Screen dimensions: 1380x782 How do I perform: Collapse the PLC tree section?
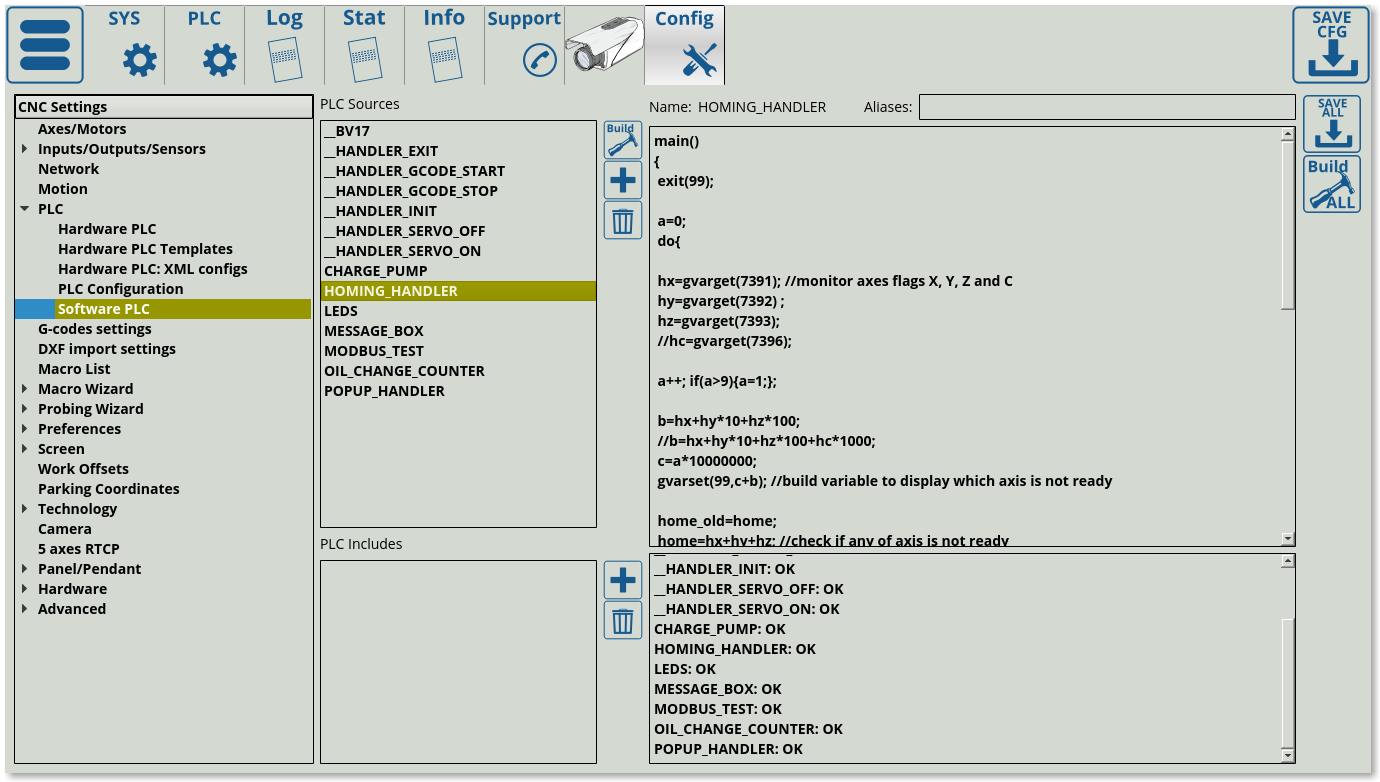coord(25,209)
